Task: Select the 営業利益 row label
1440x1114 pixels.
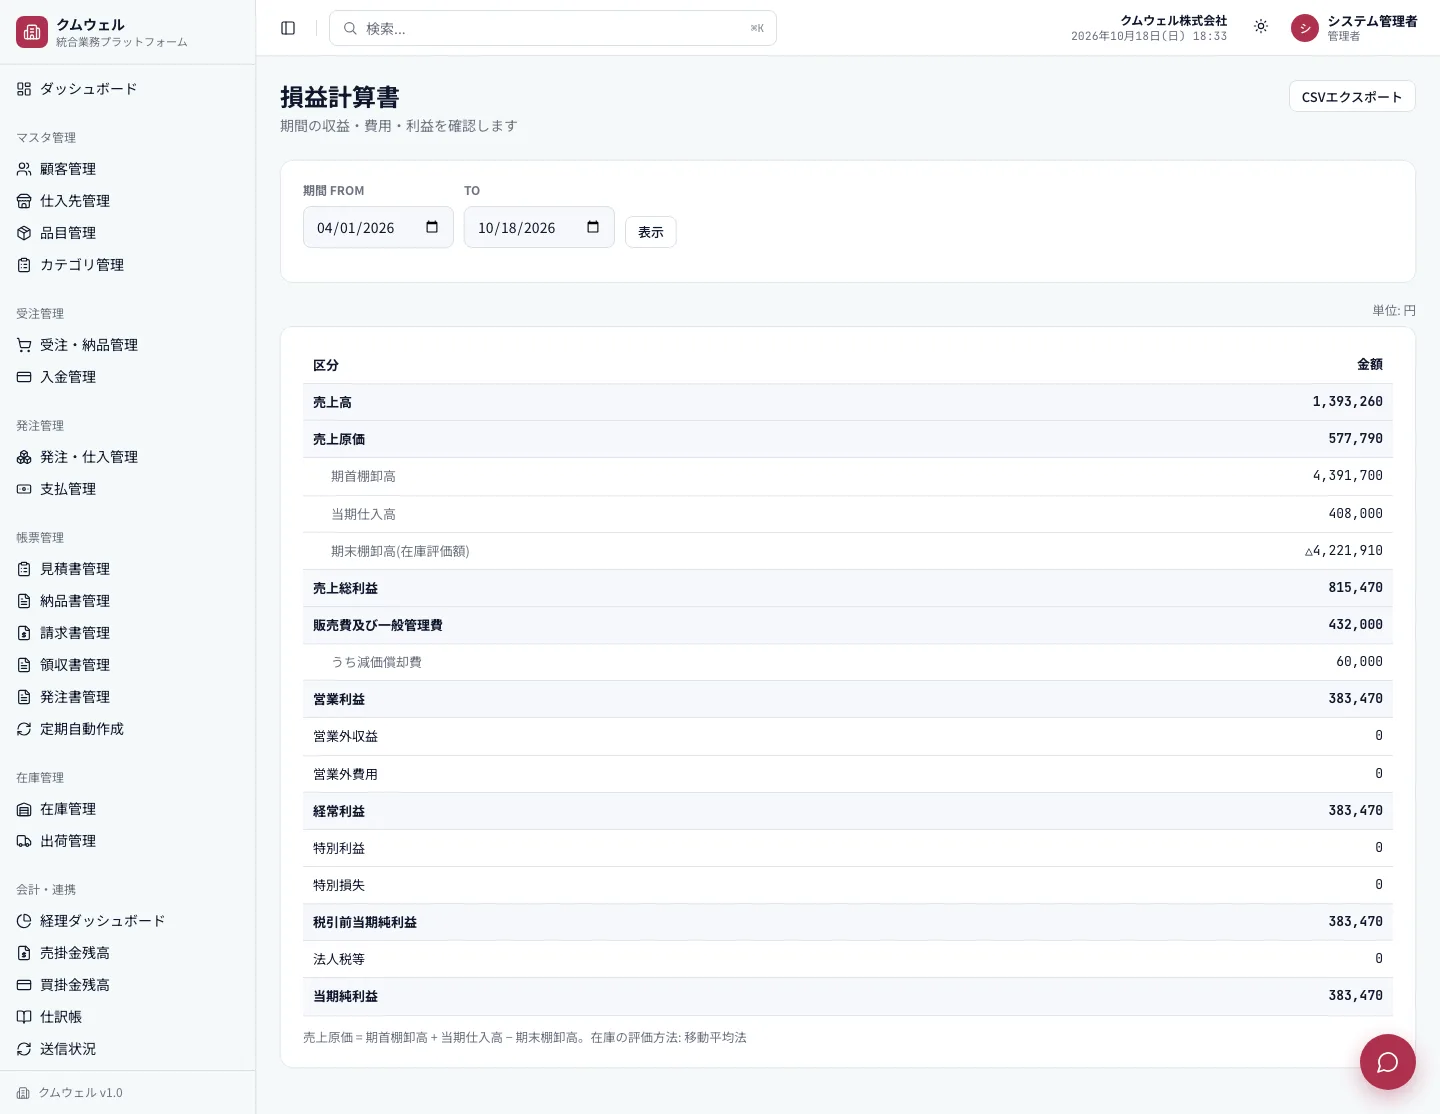Action: pyautogui.click(x=339, y=699)
